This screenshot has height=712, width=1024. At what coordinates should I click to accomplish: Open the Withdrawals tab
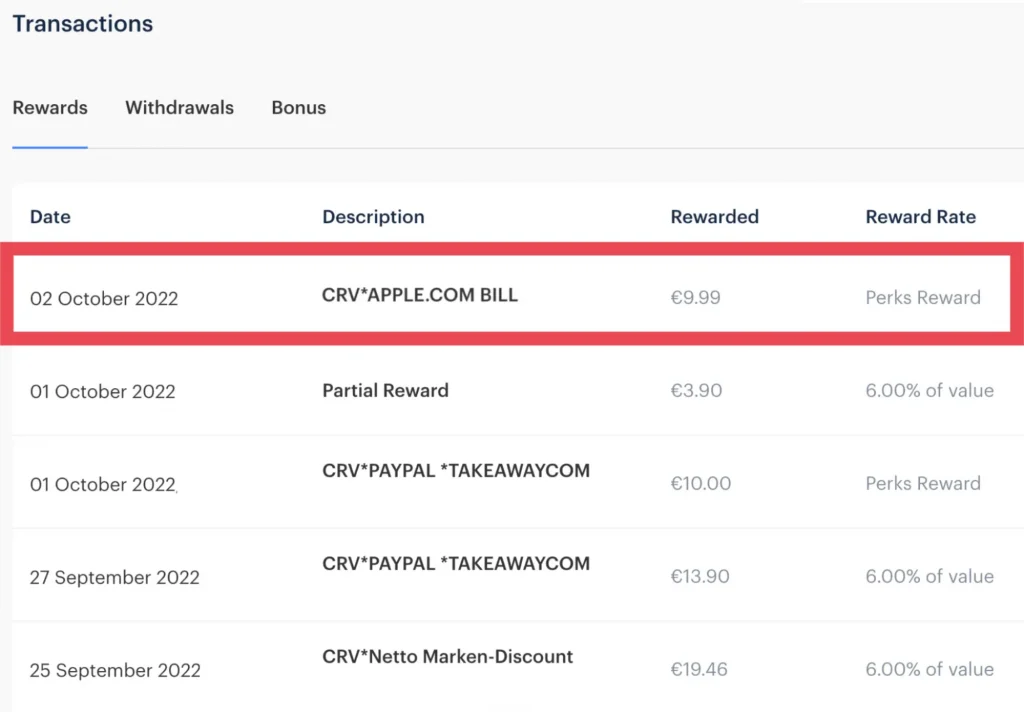pyautogui.click(x=179, y=108)
